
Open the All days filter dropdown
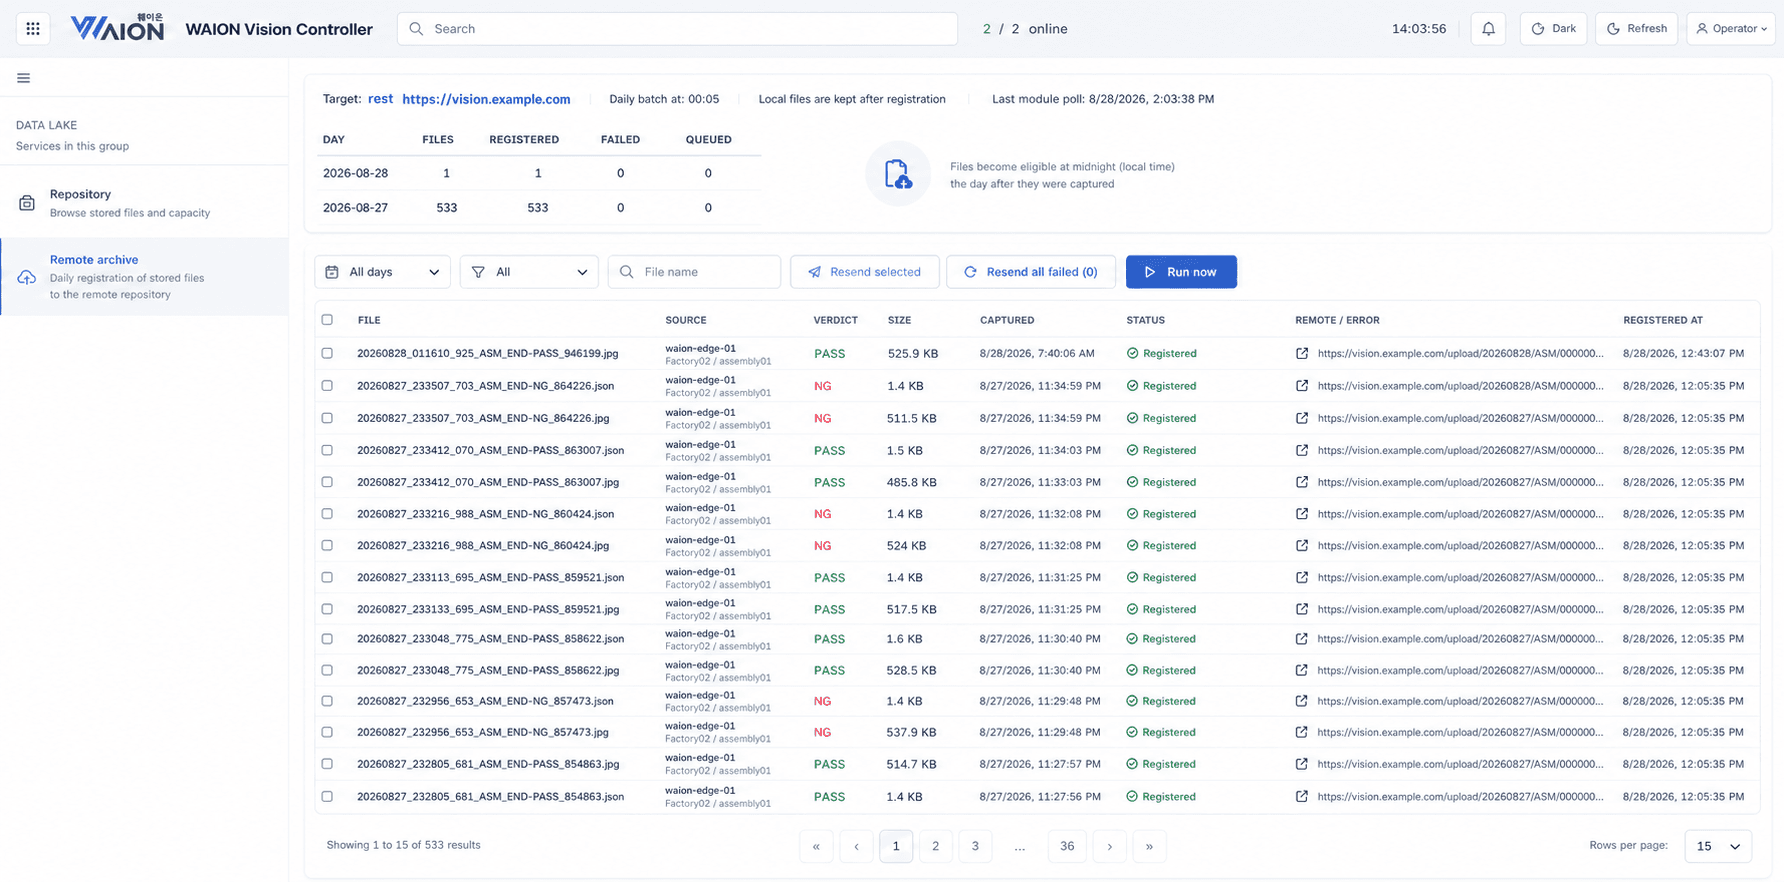pos(382,272)
